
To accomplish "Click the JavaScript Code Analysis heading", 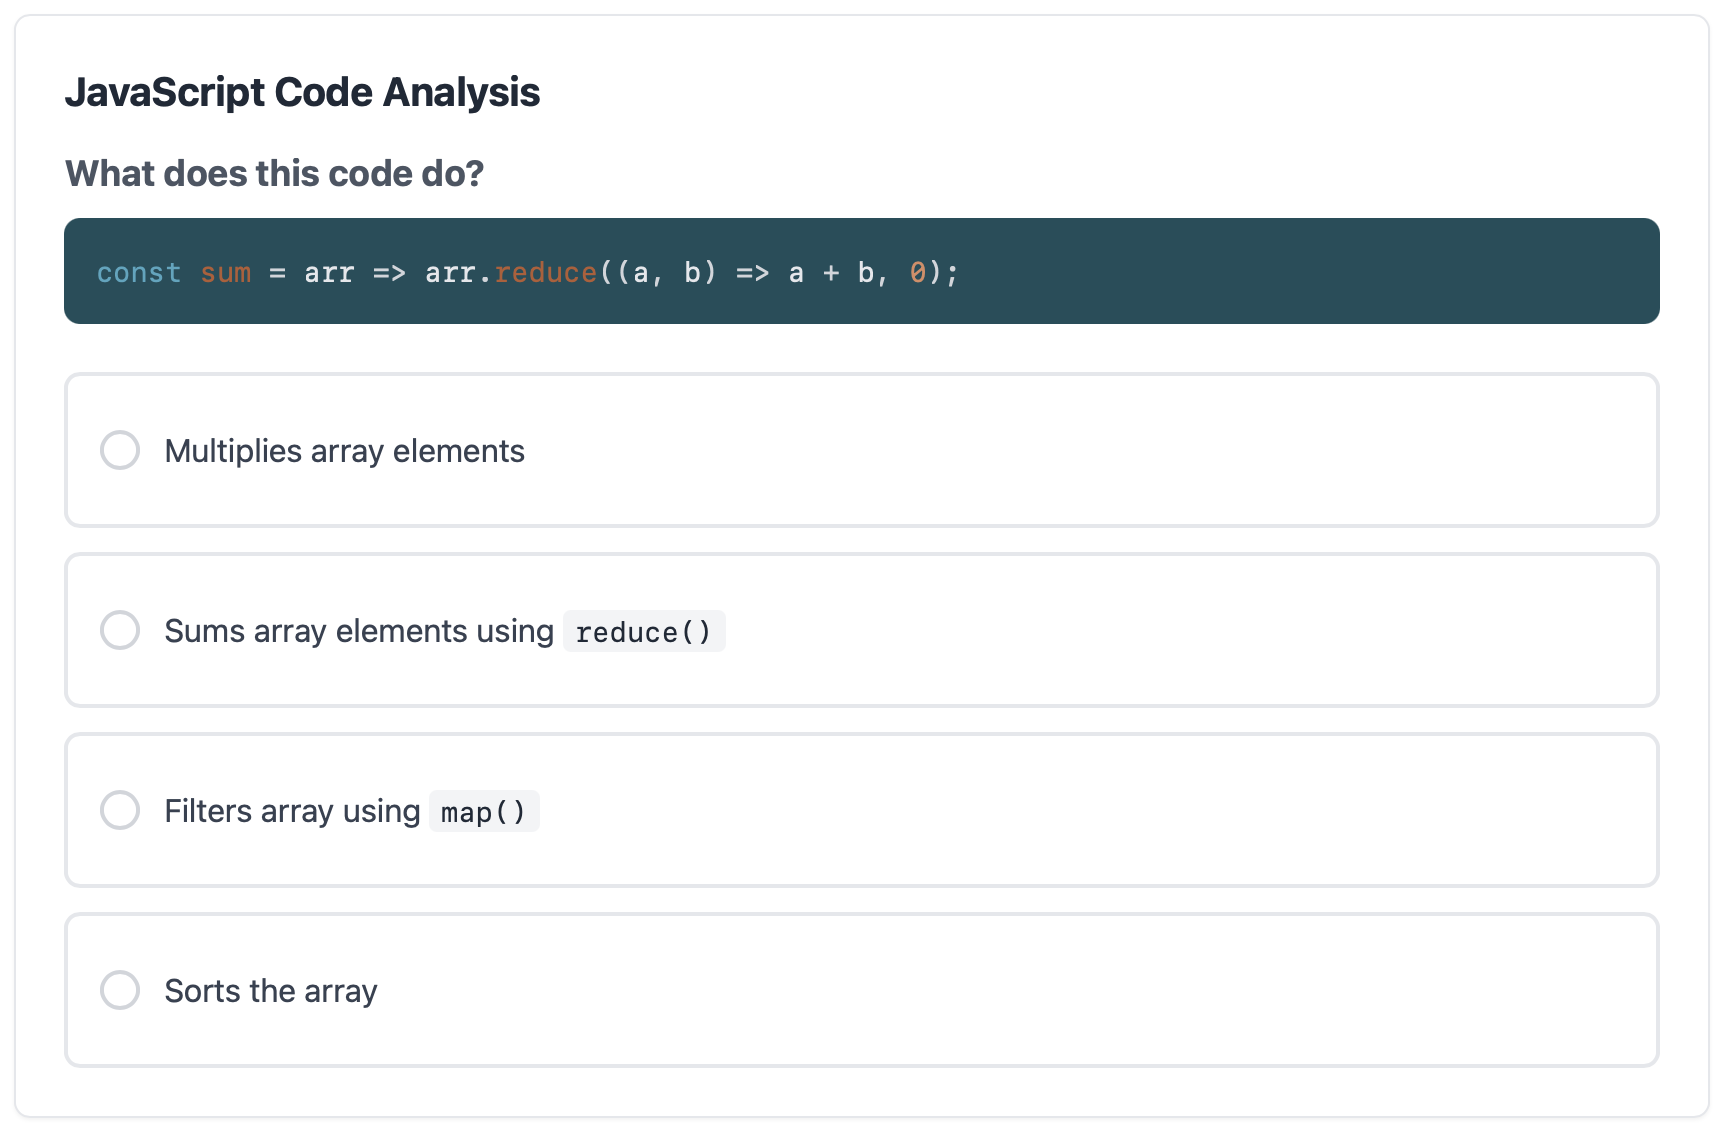I will tap(302, 92).
